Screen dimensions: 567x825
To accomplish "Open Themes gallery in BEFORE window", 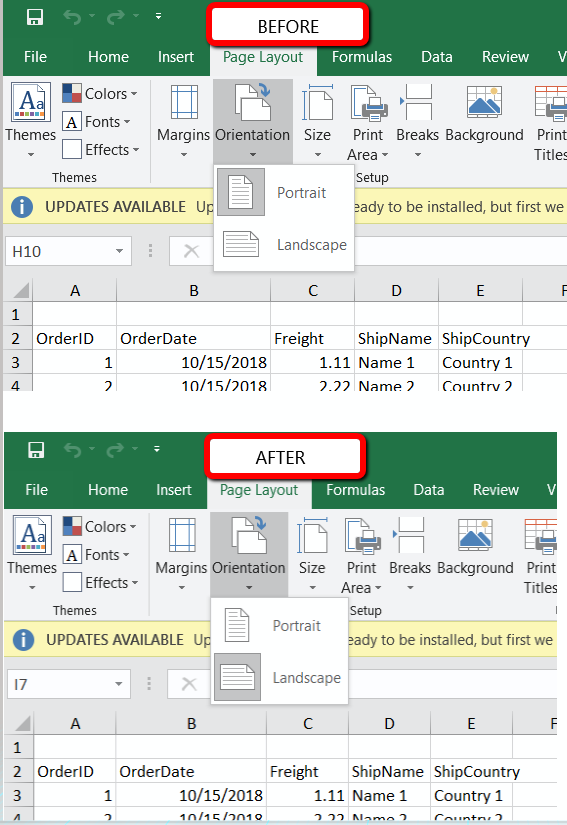I will coord(31,120).
